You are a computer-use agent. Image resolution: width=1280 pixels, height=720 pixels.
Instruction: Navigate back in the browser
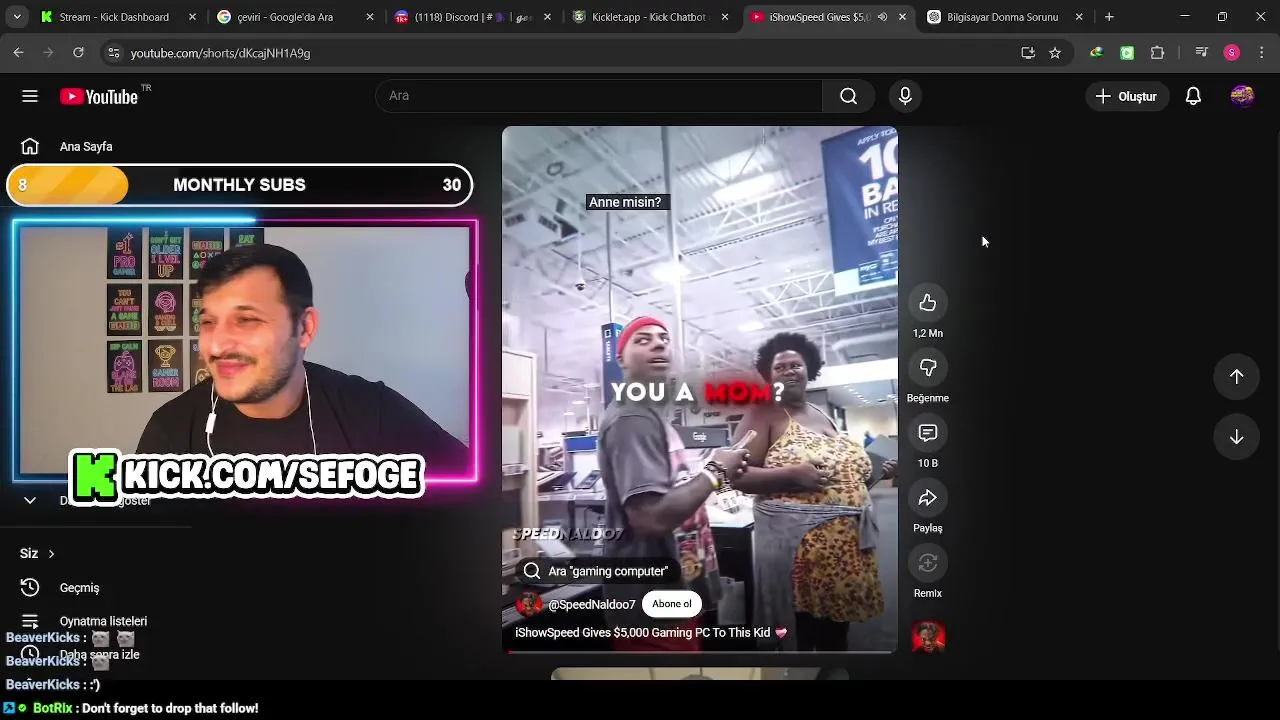tap(19, 53)
